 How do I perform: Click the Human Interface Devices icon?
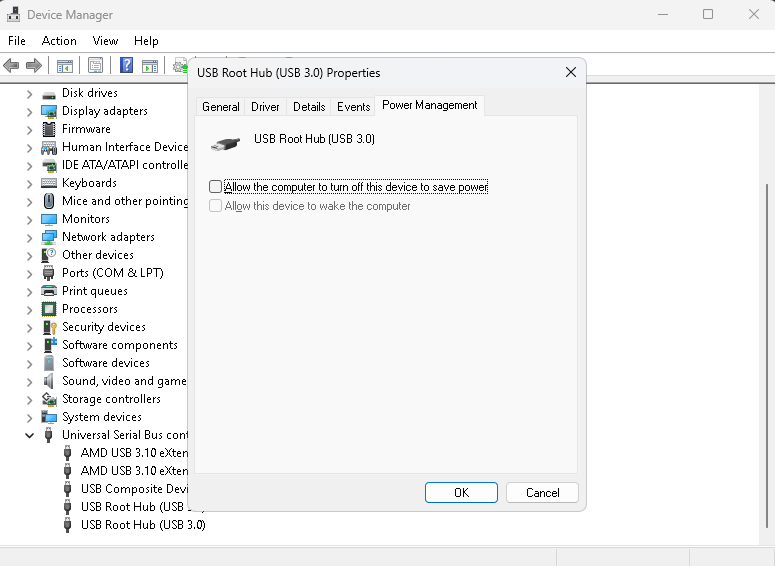(x=48, y=147)
